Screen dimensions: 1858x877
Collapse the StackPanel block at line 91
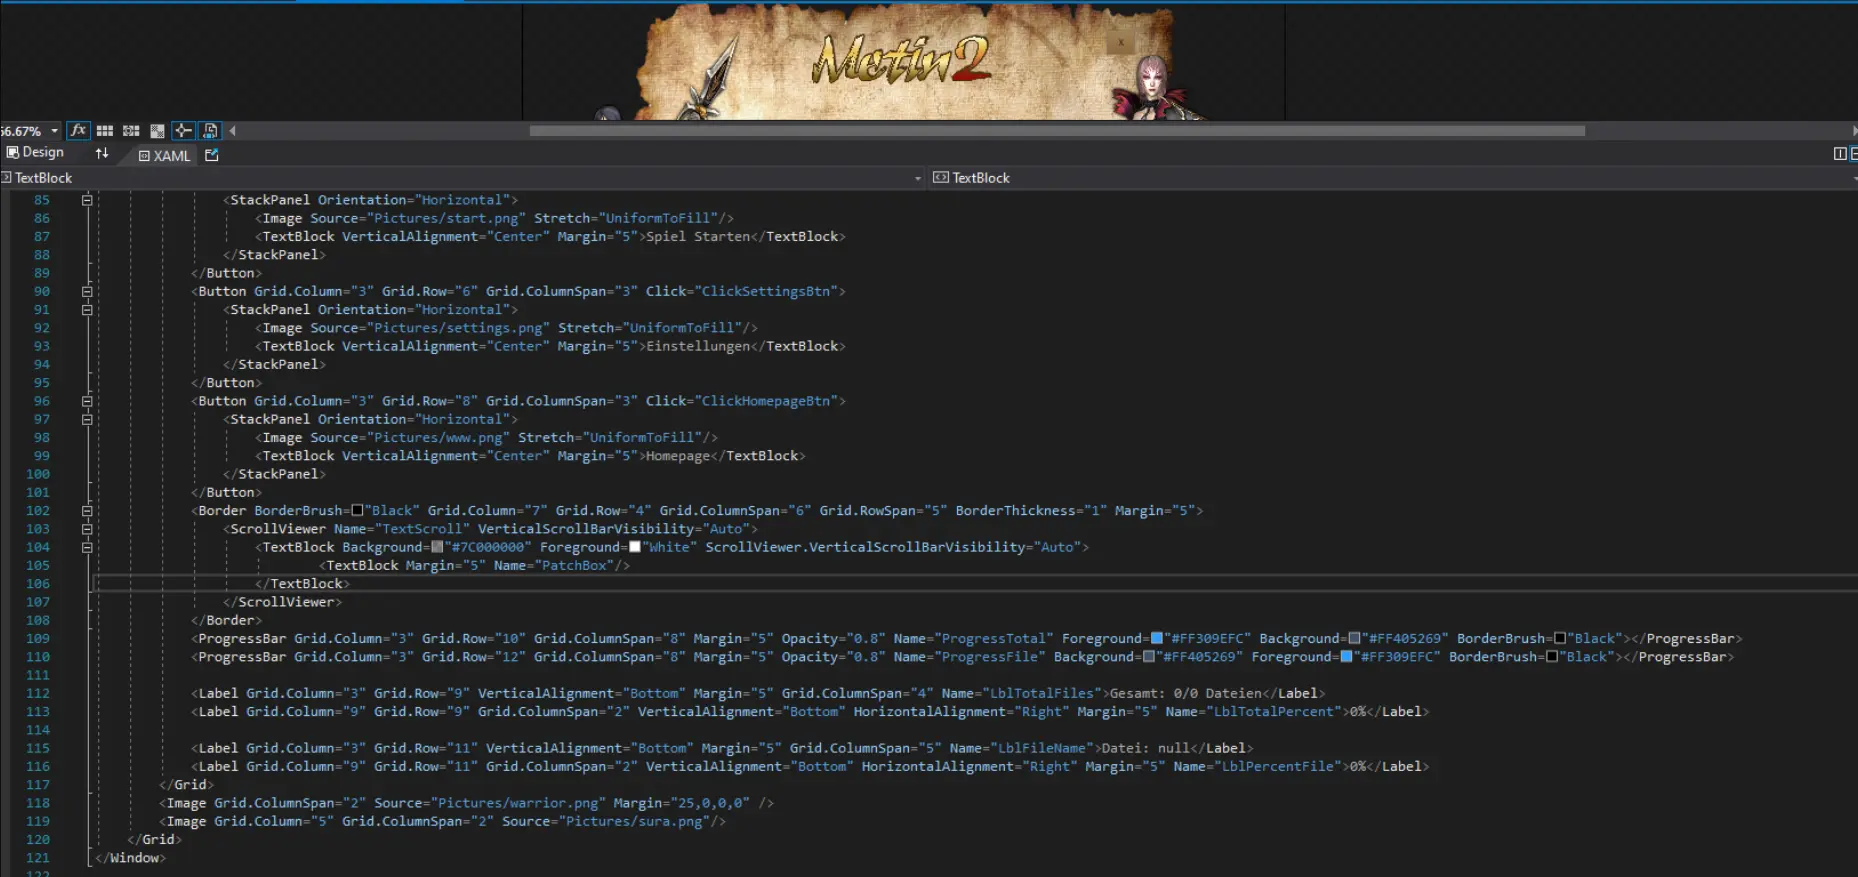pos(87,310)
